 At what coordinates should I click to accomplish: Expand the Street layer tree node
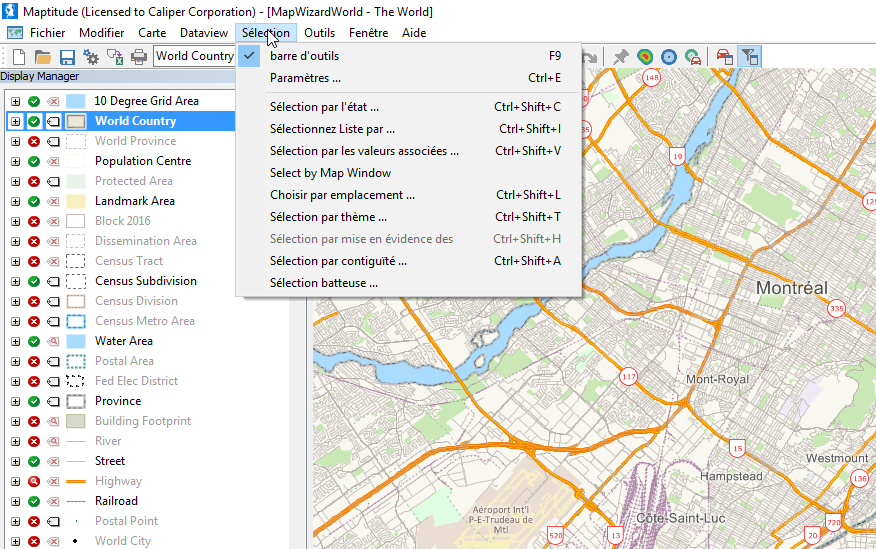(15, 461)
